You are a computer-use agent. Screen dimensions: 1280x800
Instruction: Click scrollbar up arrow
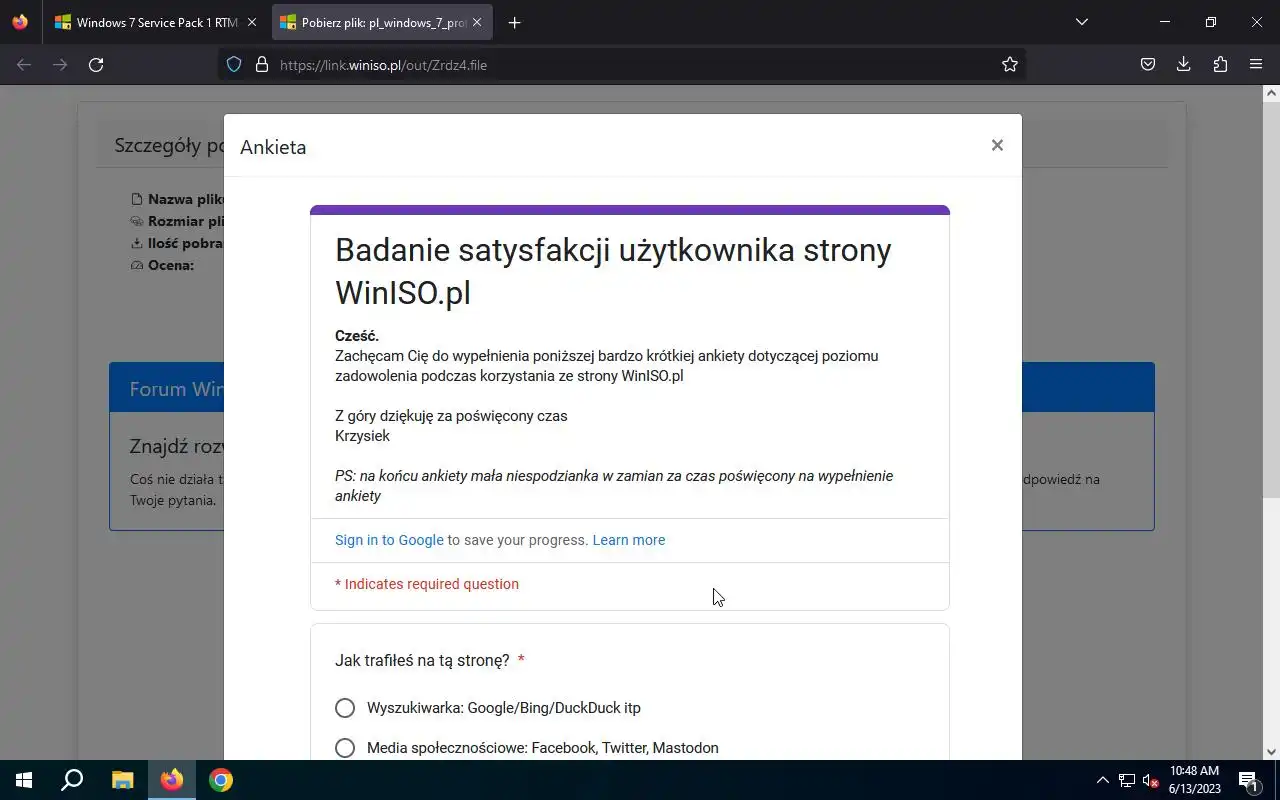pos(1271,93)
